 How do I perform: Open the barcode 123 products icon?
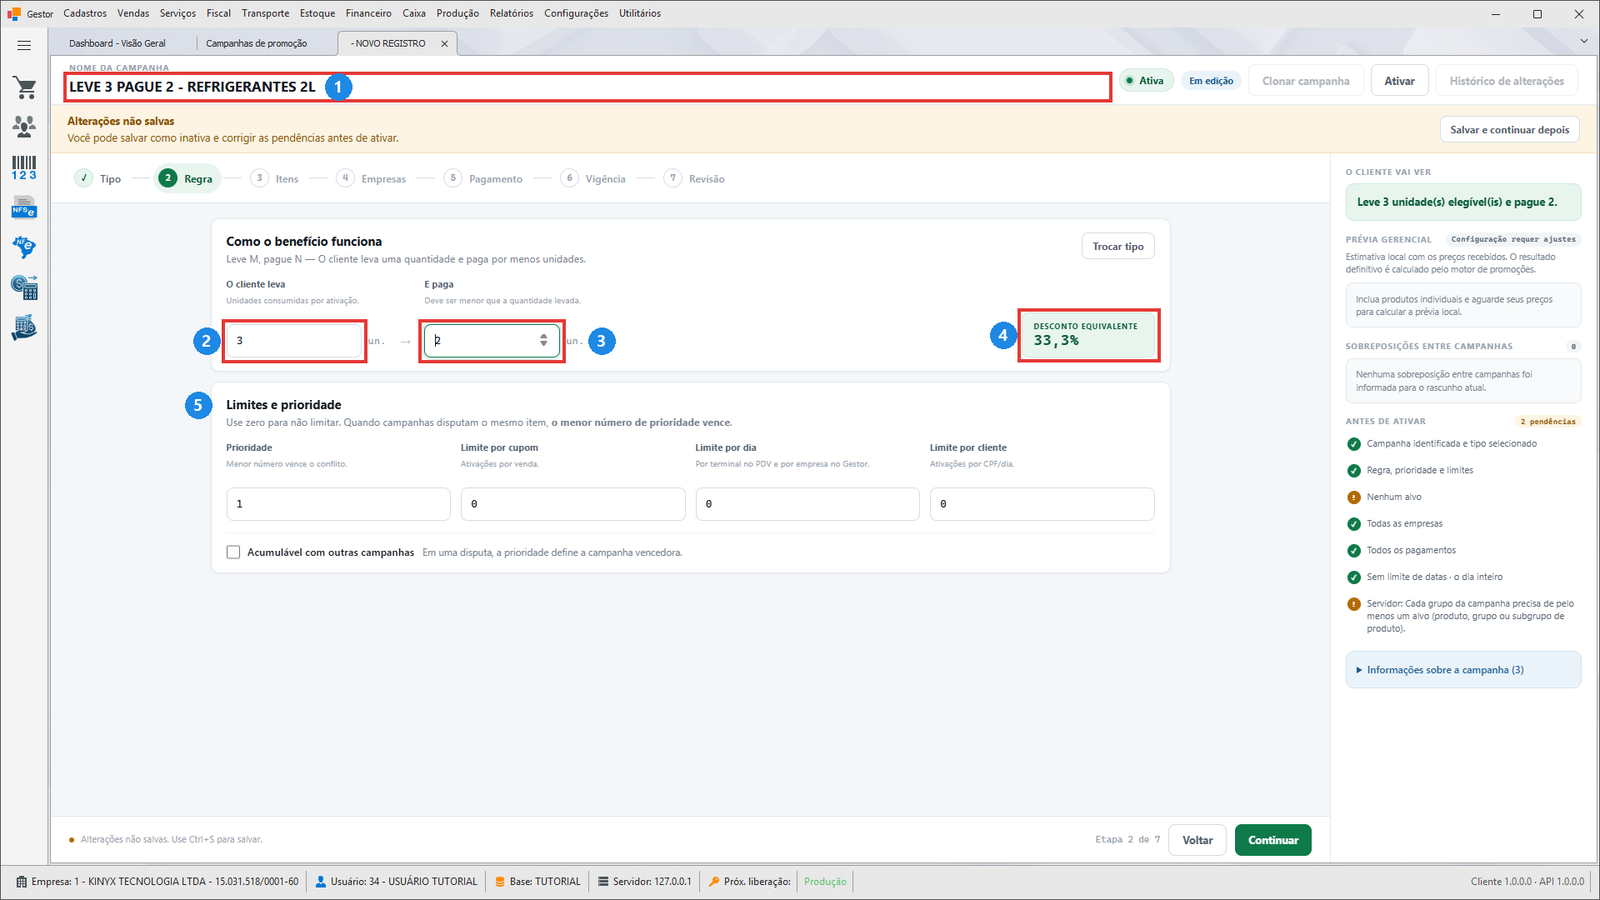point(25,167)
